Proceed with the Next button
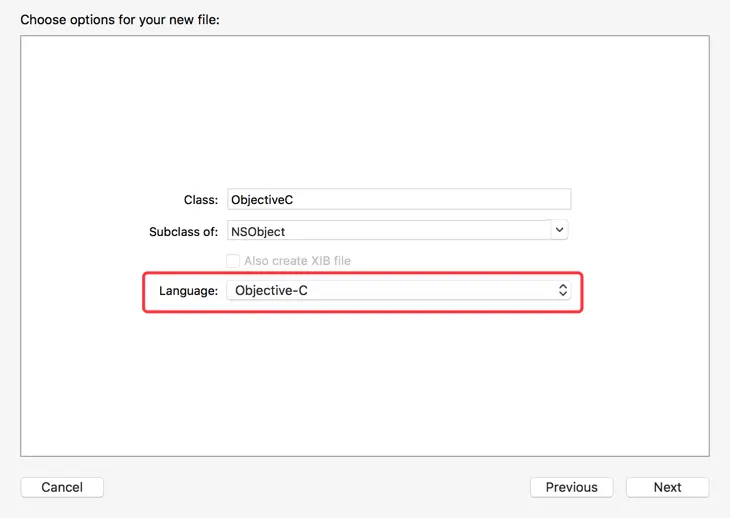 [667, 487]
